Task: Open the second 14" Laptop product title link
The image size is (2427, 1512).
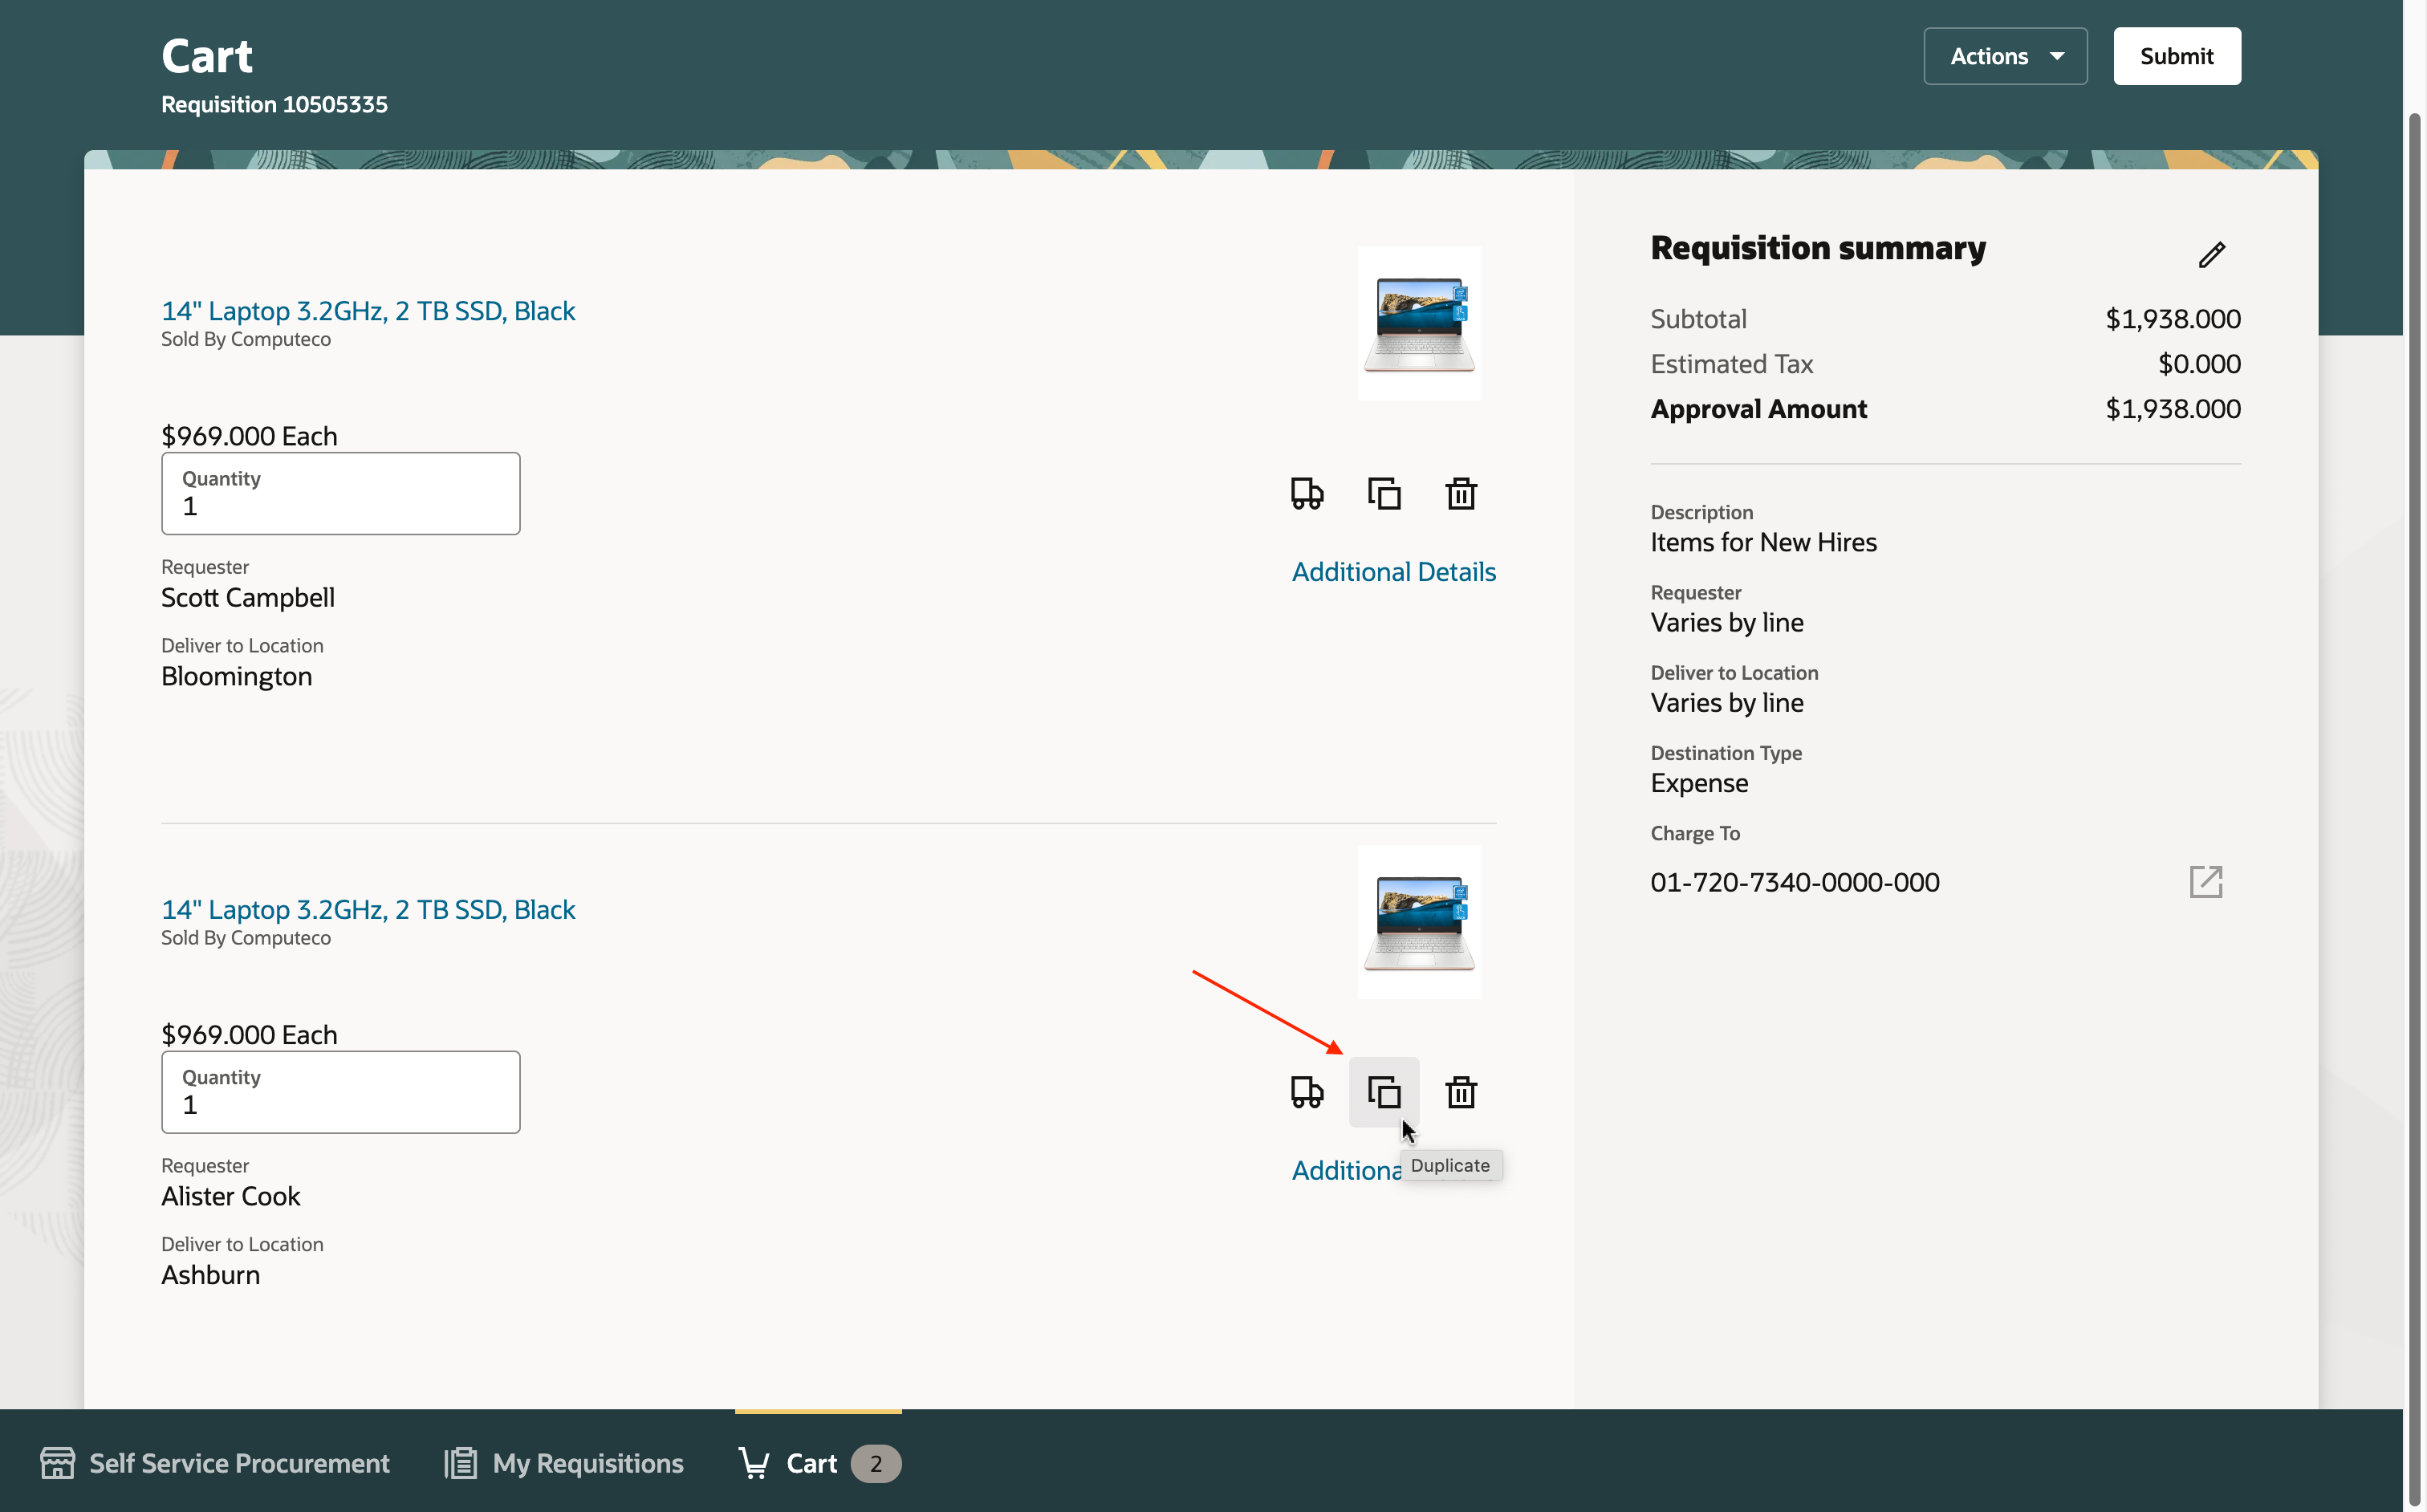Action: click(x=368, y=909)
